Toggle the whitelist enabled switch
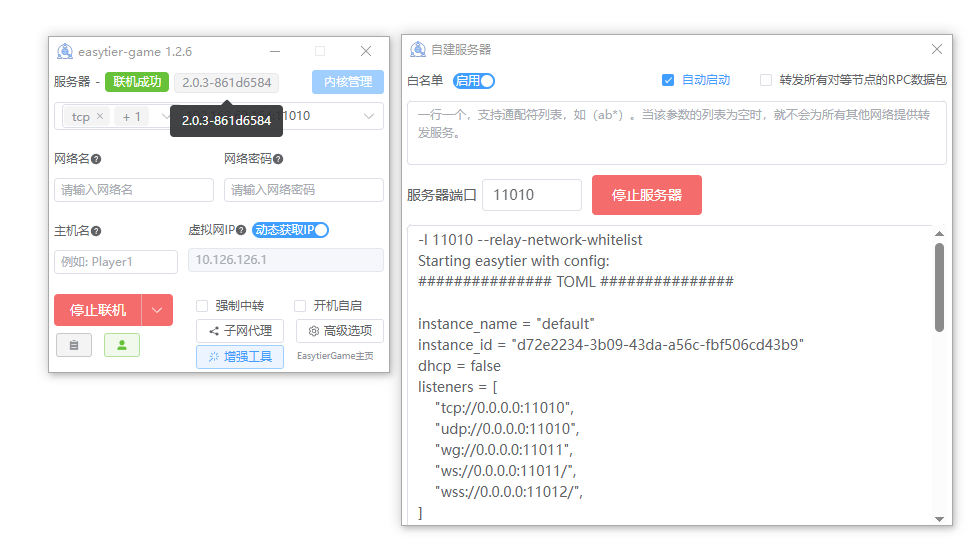The width and height of the screenshot is (973, 547). pos(473,81)
